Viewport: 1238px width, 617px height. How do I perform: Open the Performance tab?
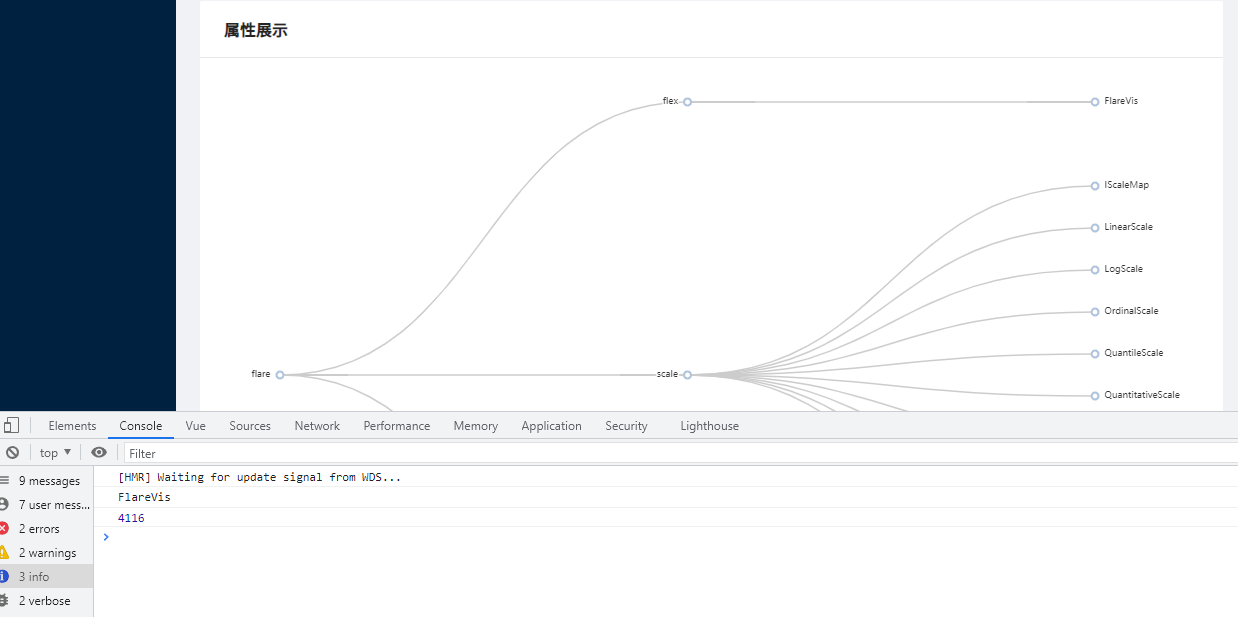coord(397,426)
